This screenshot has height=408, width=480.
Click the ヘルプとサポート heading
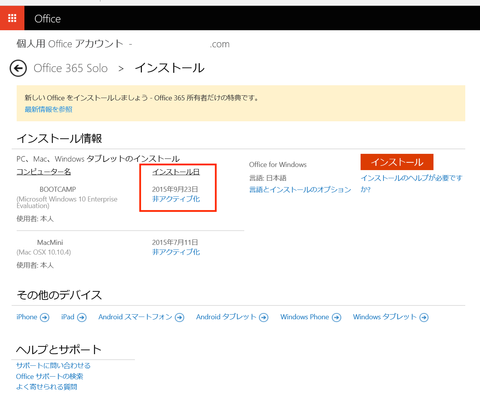pos(59,349)
